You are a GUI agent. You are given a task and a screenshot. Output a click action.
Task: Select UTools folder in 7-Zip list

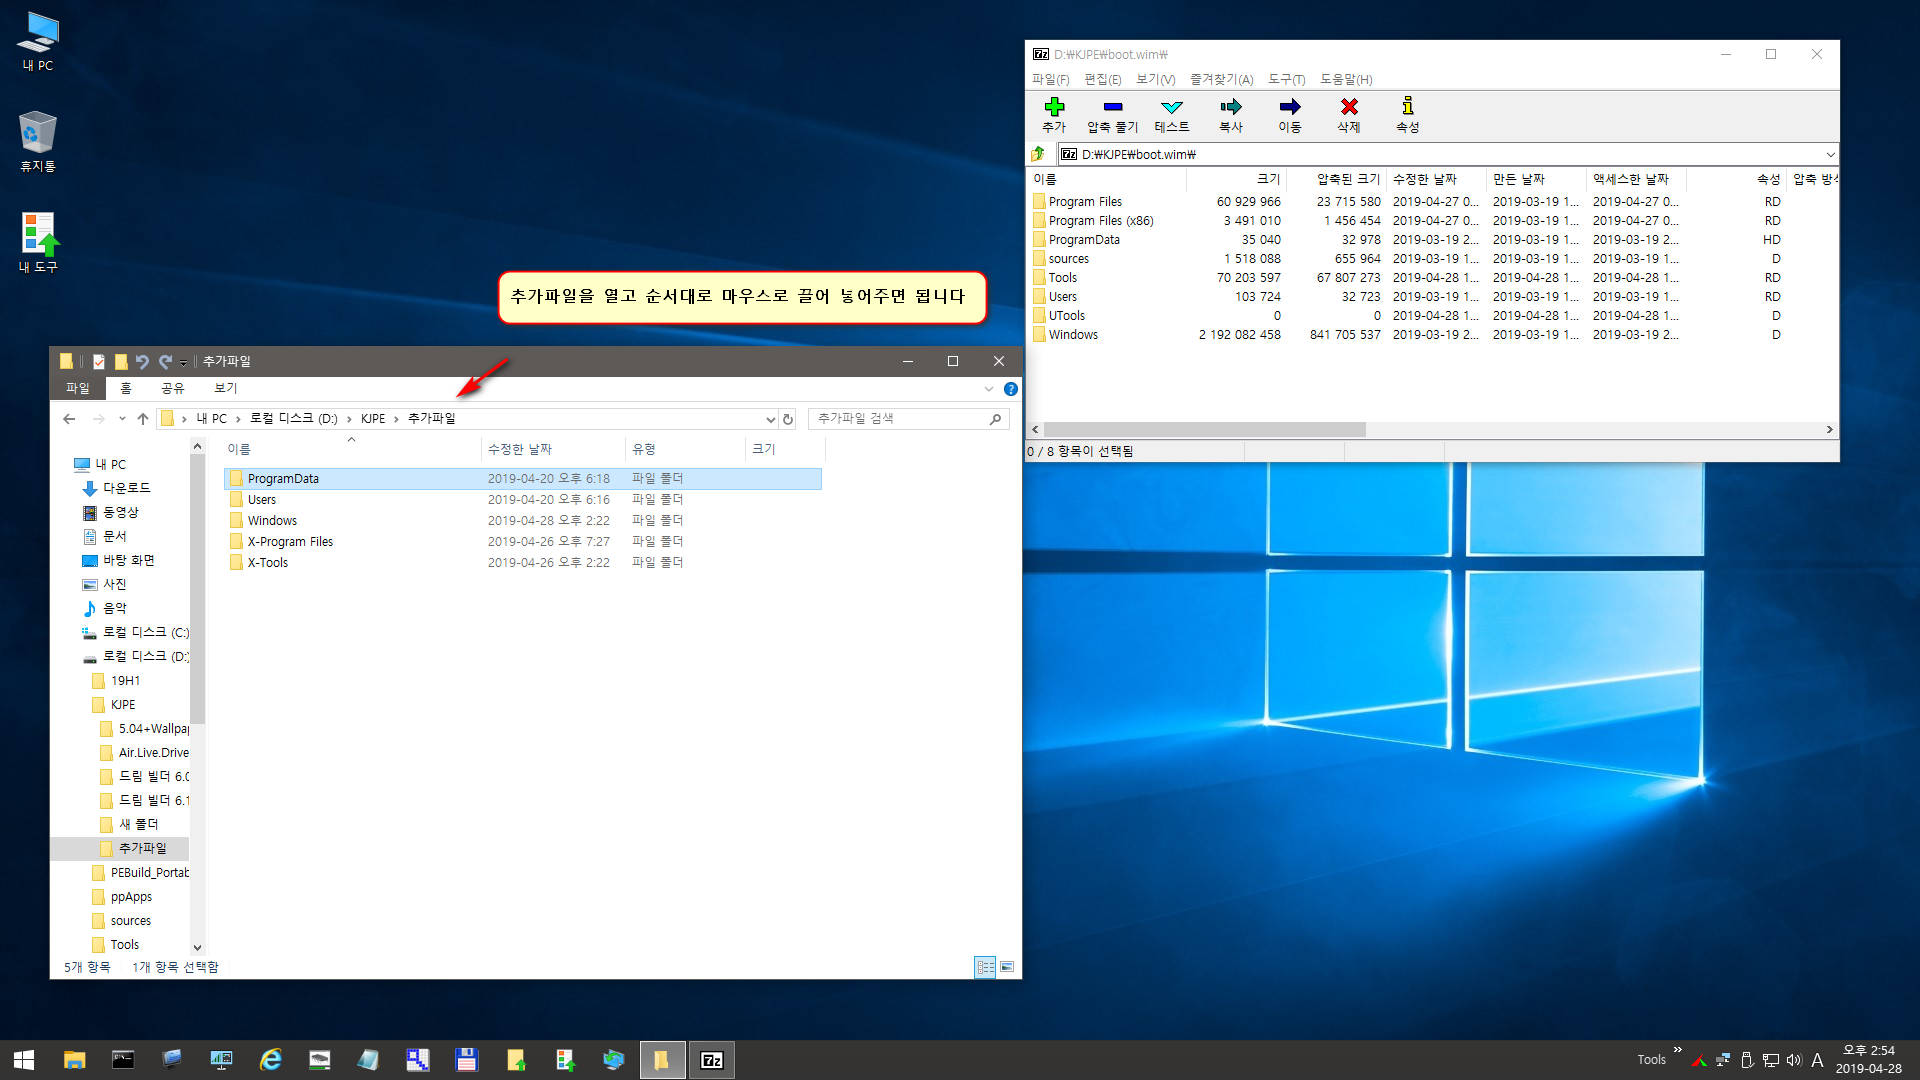pyautogui.click(x=1066, y=316)
